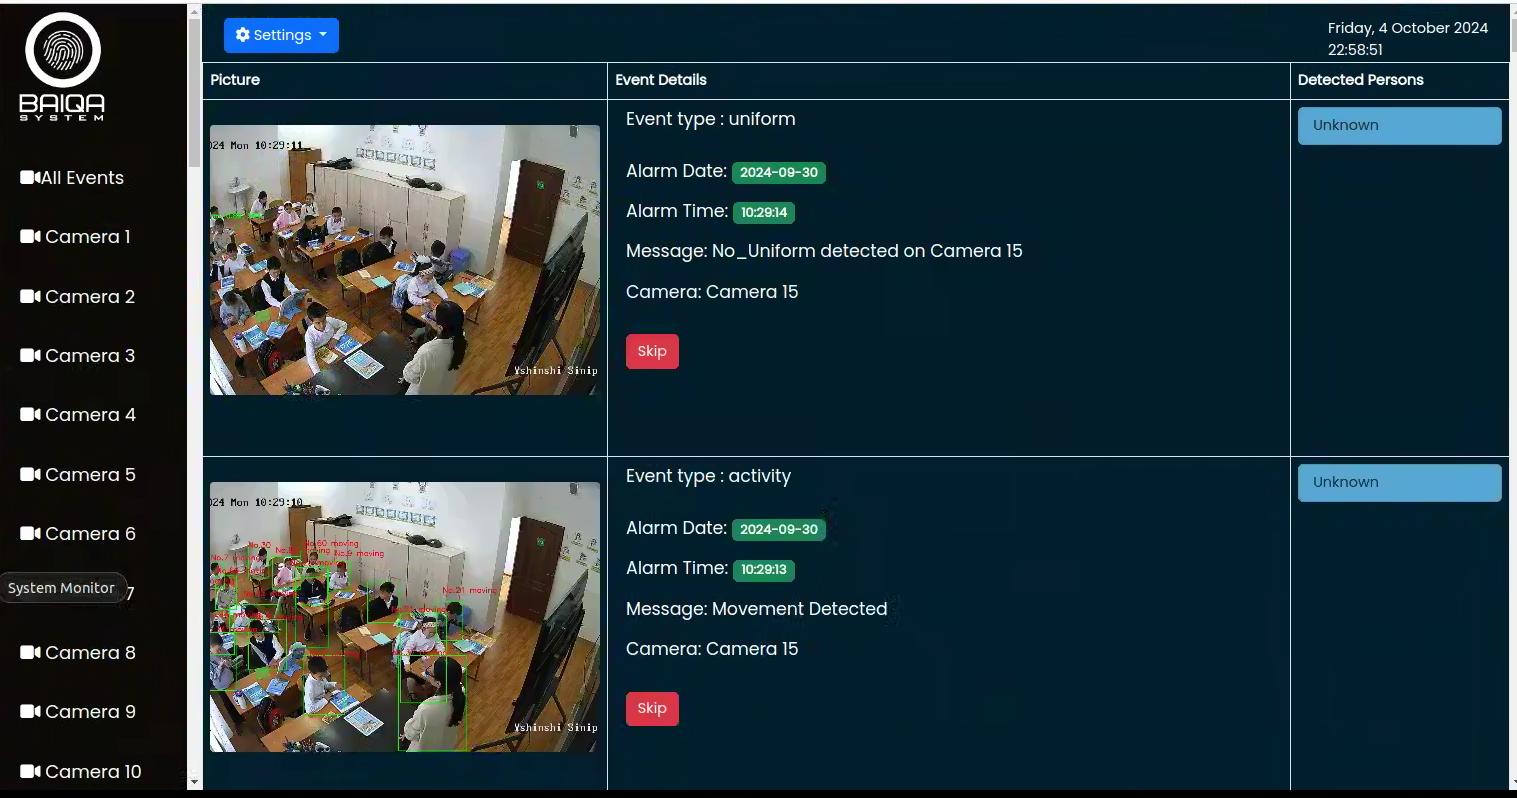Click the camera icon next to Camera 1
1517x798 pixels.
pos(28,236)
